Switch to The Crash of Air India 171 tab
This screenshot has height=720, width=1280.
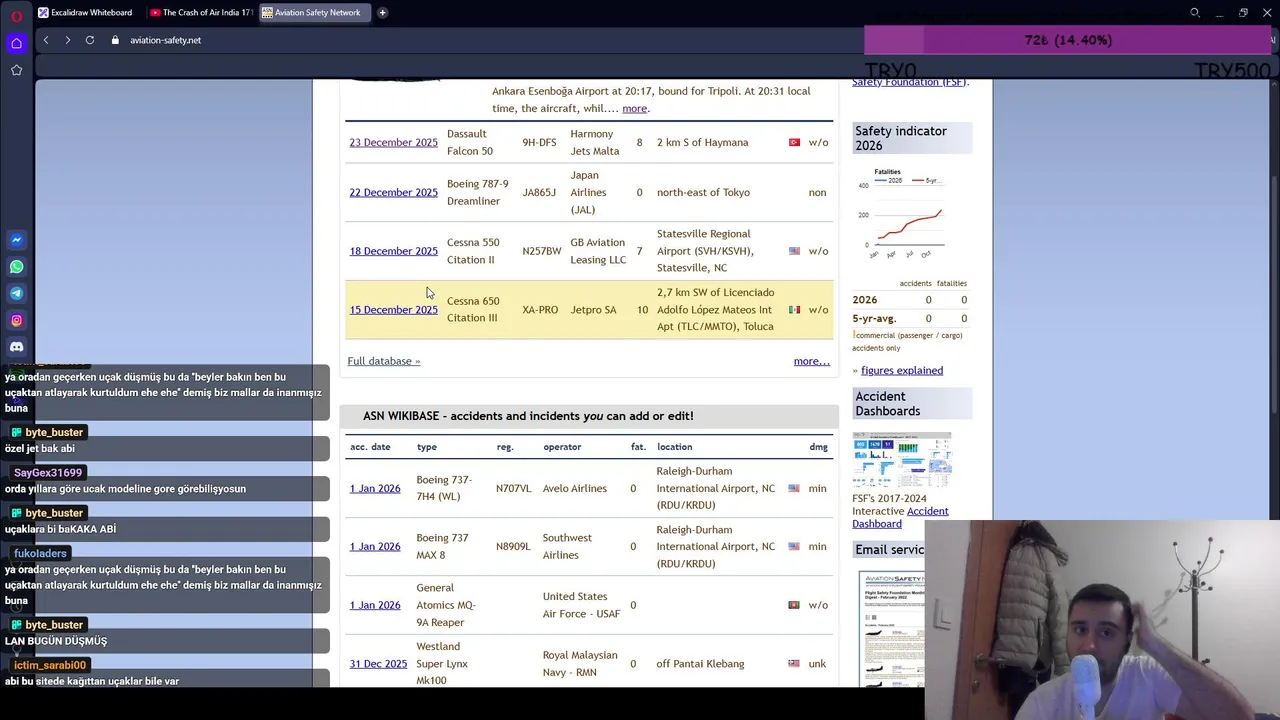200,13
